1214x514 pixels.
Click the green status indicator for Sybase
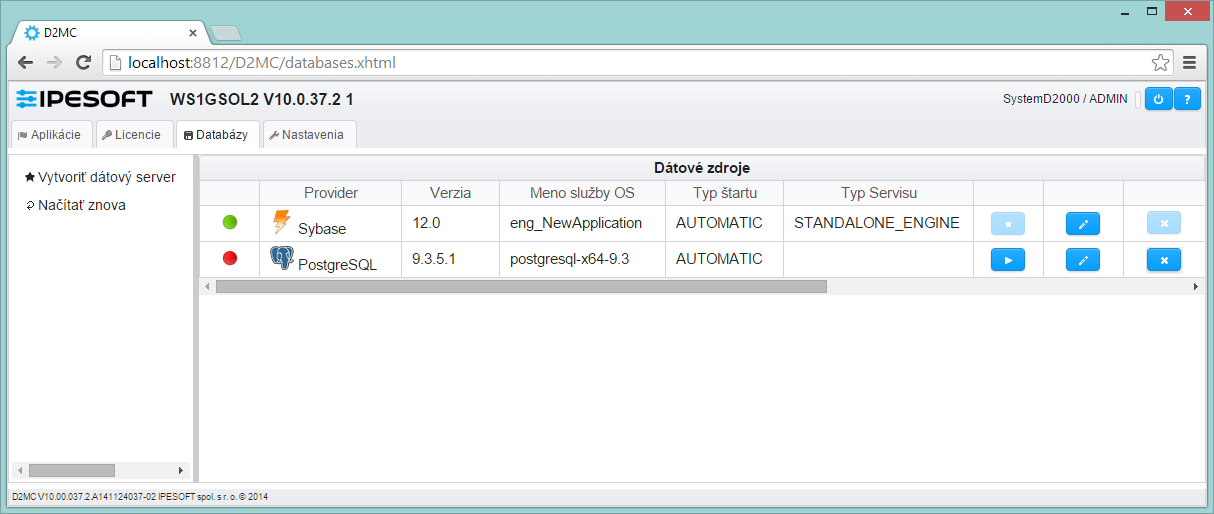(230, 223)
